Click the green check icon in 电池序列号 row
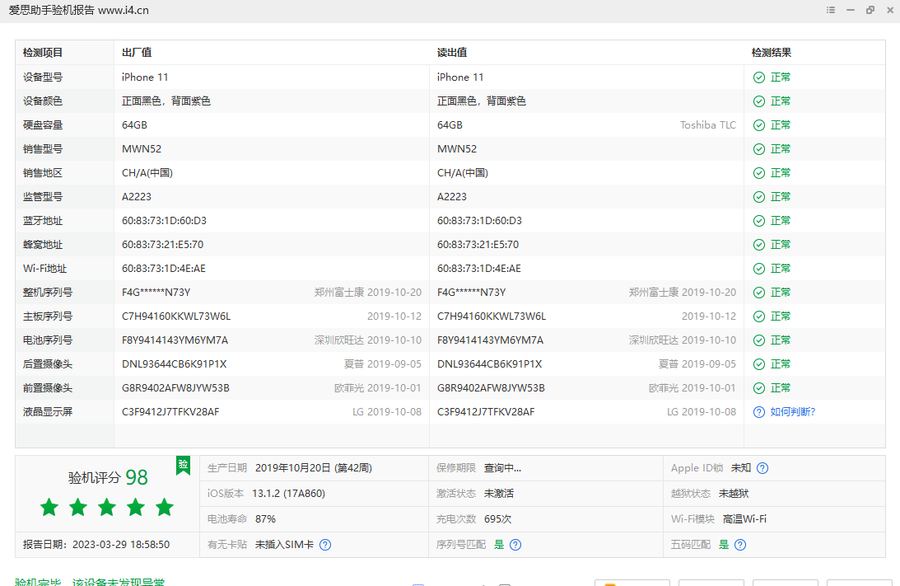 759,340
